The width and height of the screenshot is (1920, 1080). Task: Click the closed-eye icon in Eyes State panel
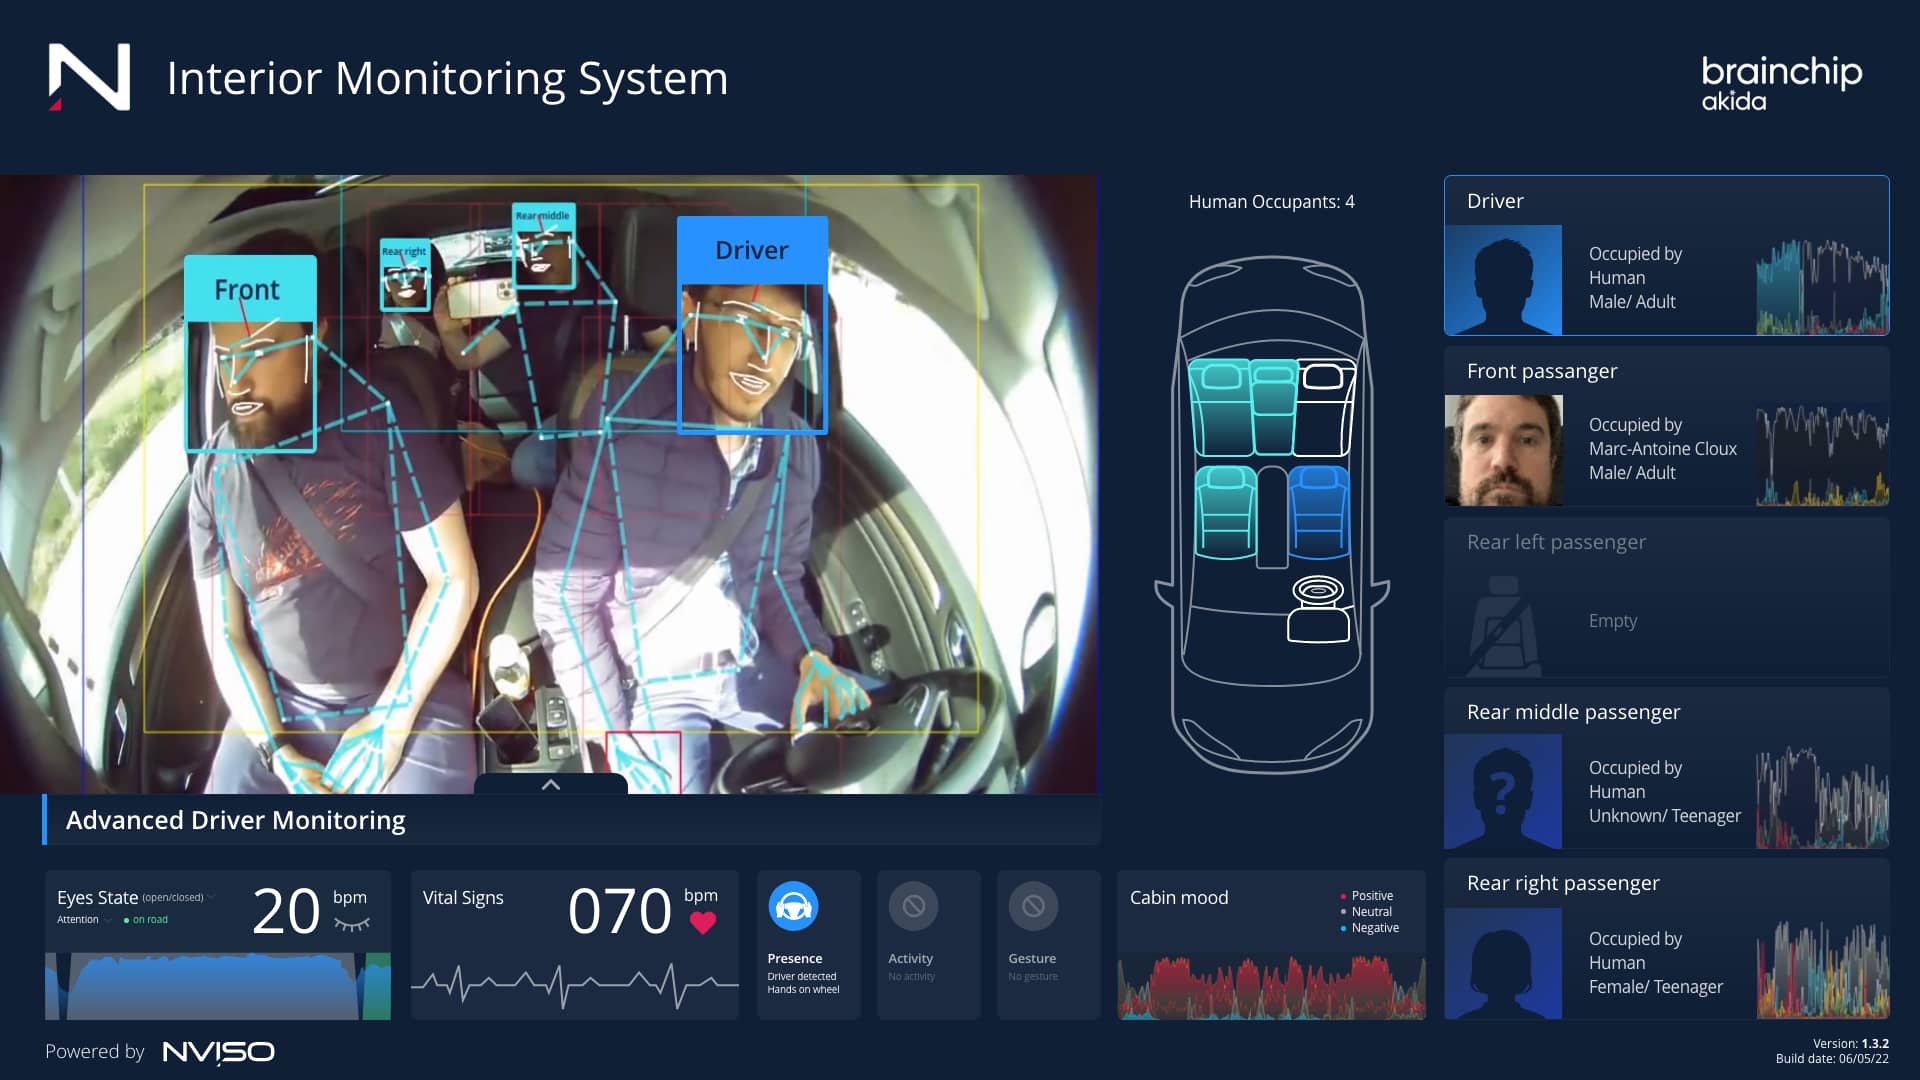[352, 924]
